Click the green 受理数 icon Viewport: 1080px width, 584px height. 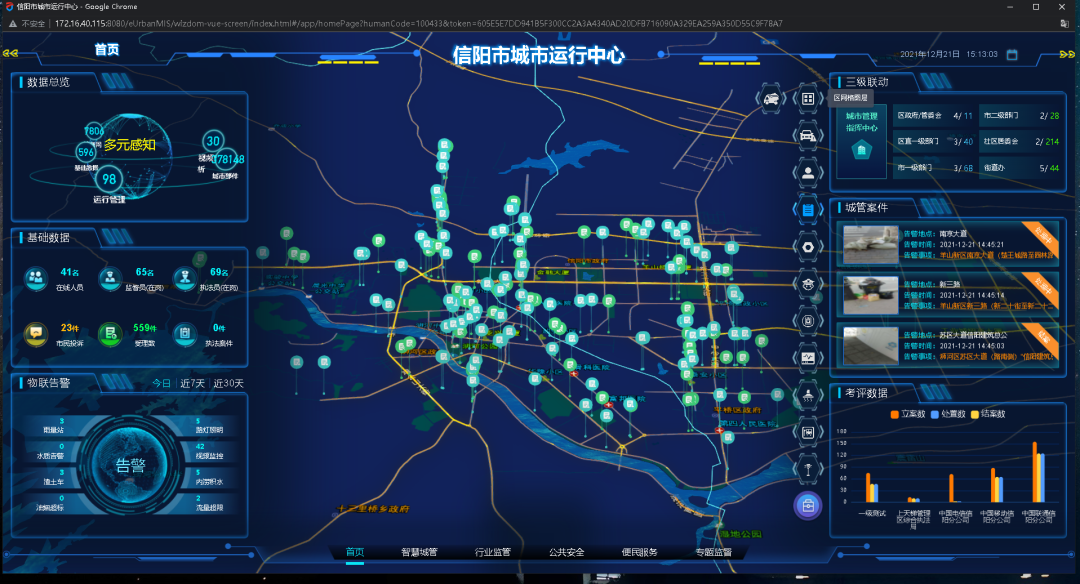click(110, 334)
